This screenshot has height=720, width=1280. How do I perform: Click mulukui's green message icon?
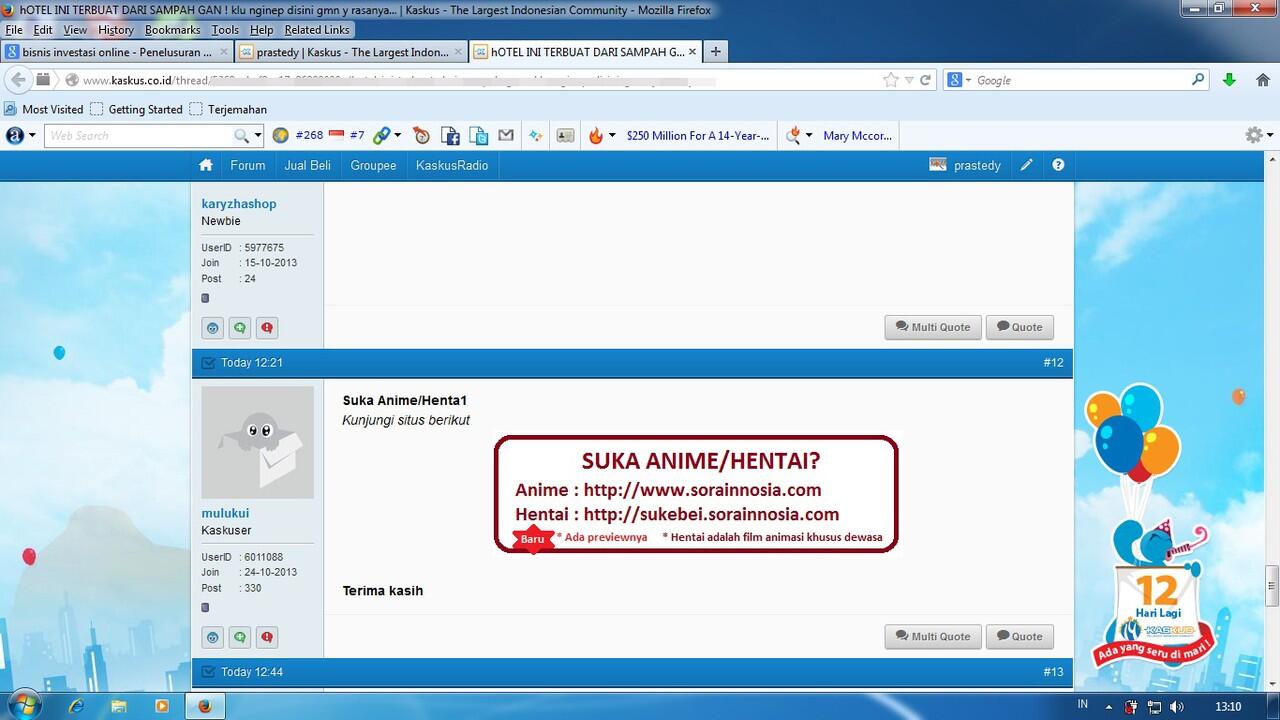click(240, 637)
